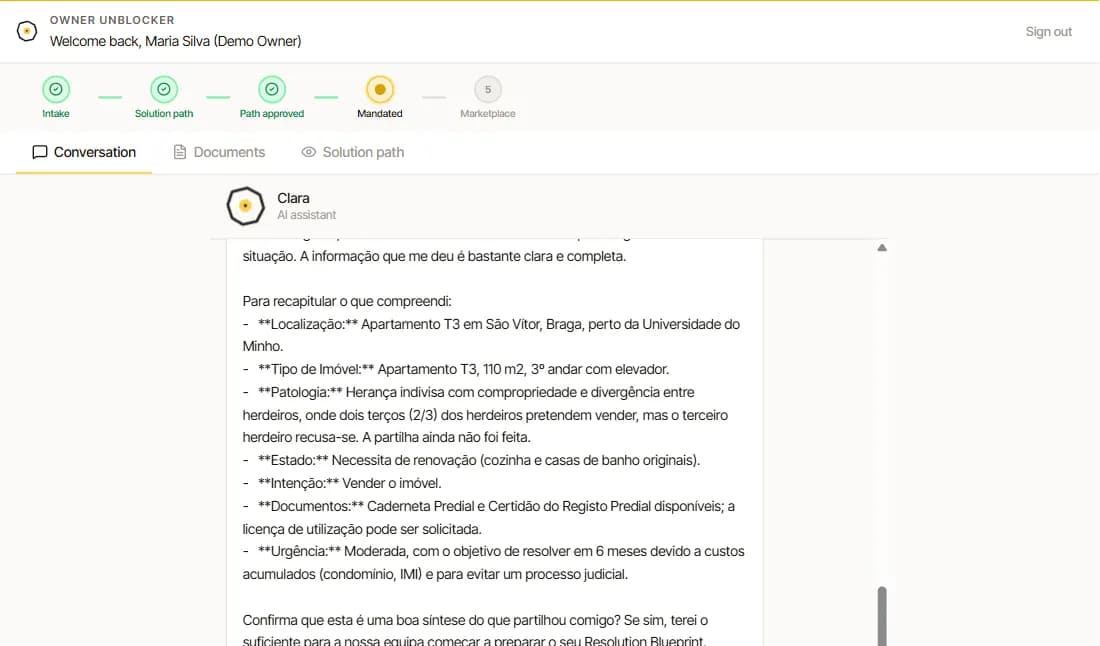Click the **Localização:** summary line
The height and width of the screenshot is (646, 1100).
click(491, 335)
